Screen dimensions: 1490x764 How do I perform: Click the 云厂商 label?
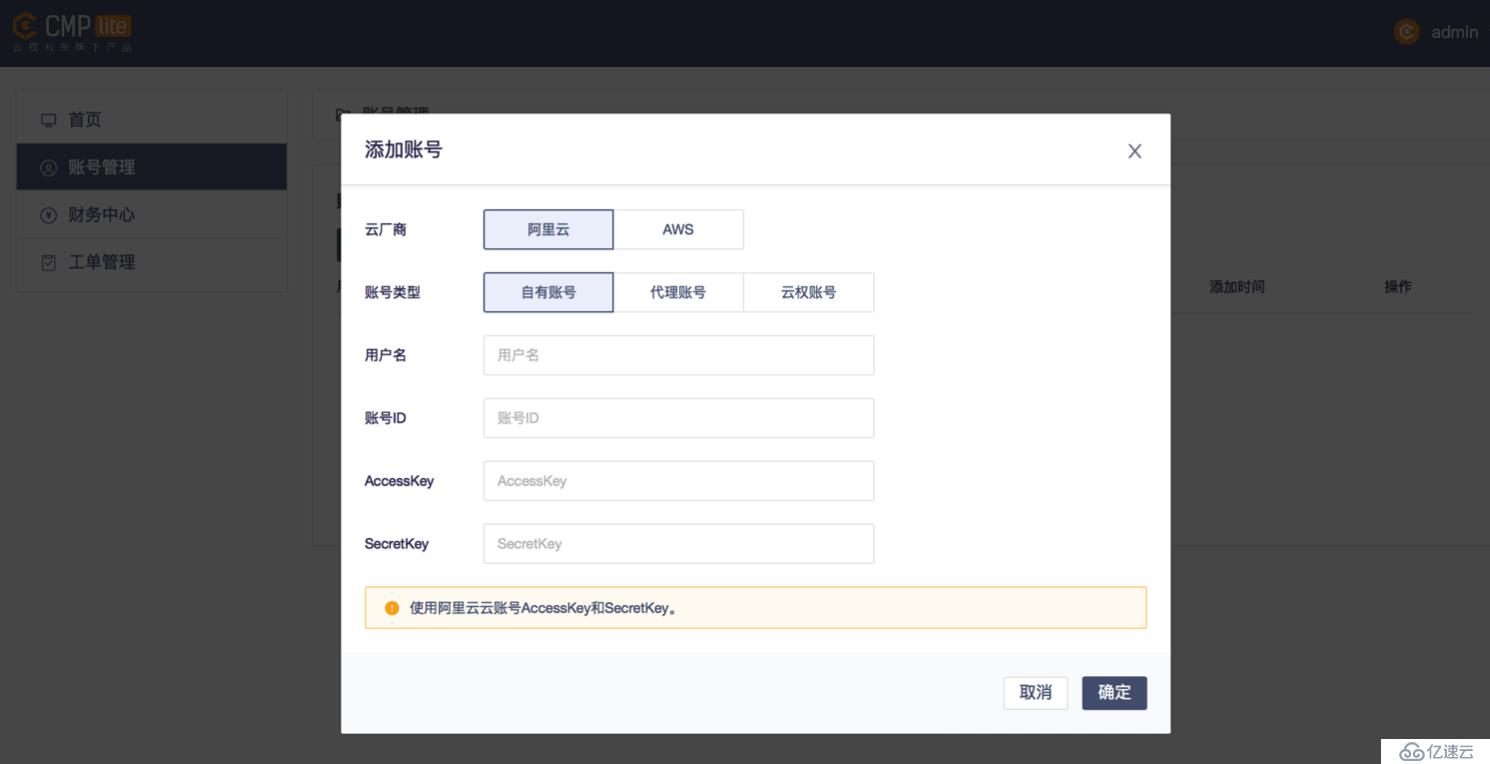pyautogui.click(x=385, y=230)
